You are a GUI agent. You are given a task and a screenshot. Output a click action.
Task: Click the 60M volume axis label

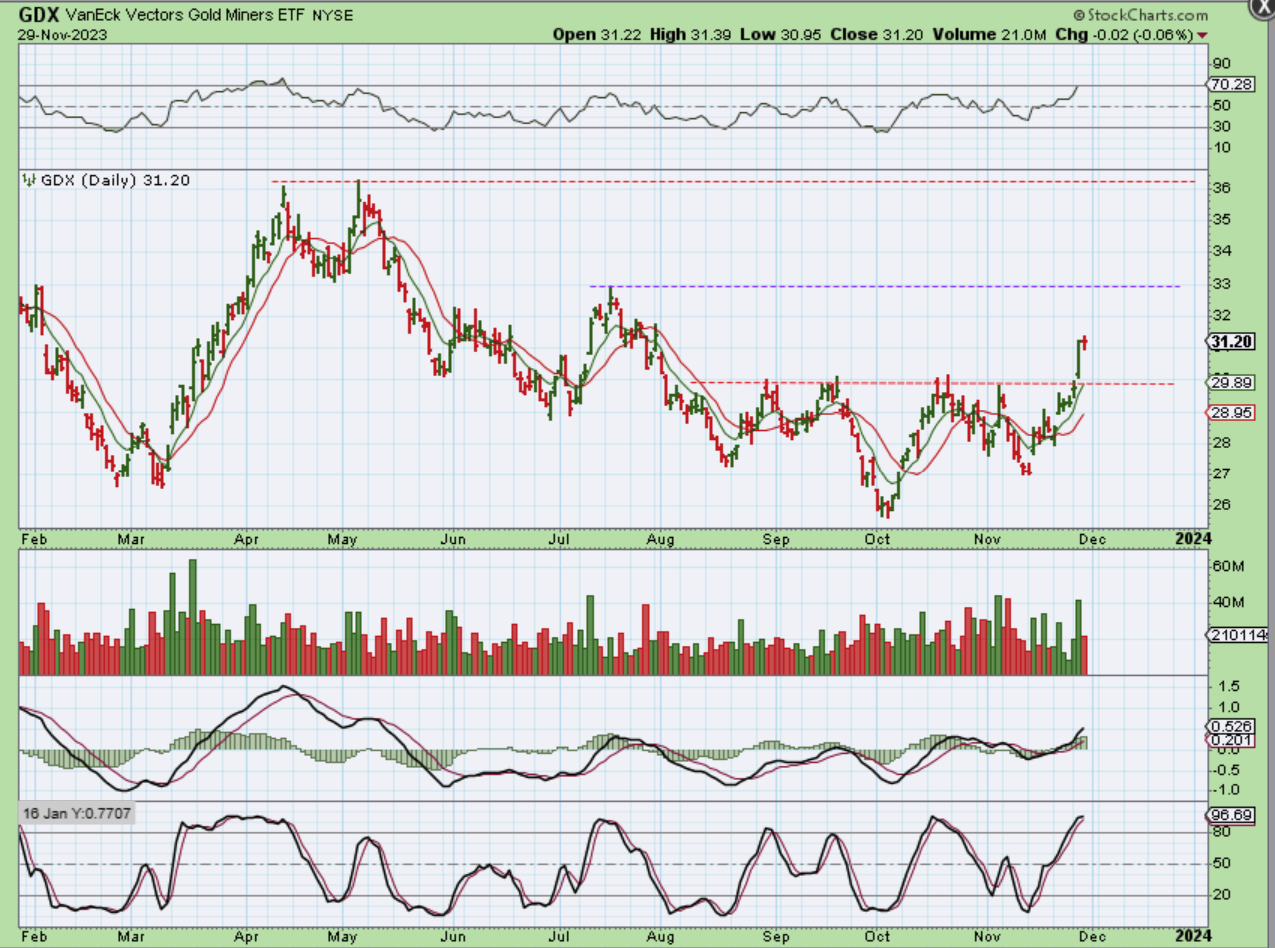click(1230, 566)
